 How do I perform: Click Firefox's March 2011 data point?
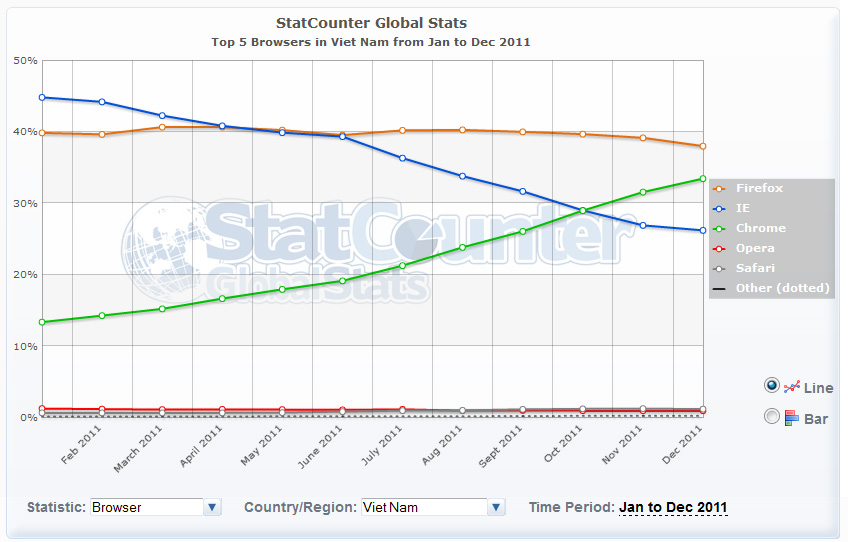tap(162, 127)
